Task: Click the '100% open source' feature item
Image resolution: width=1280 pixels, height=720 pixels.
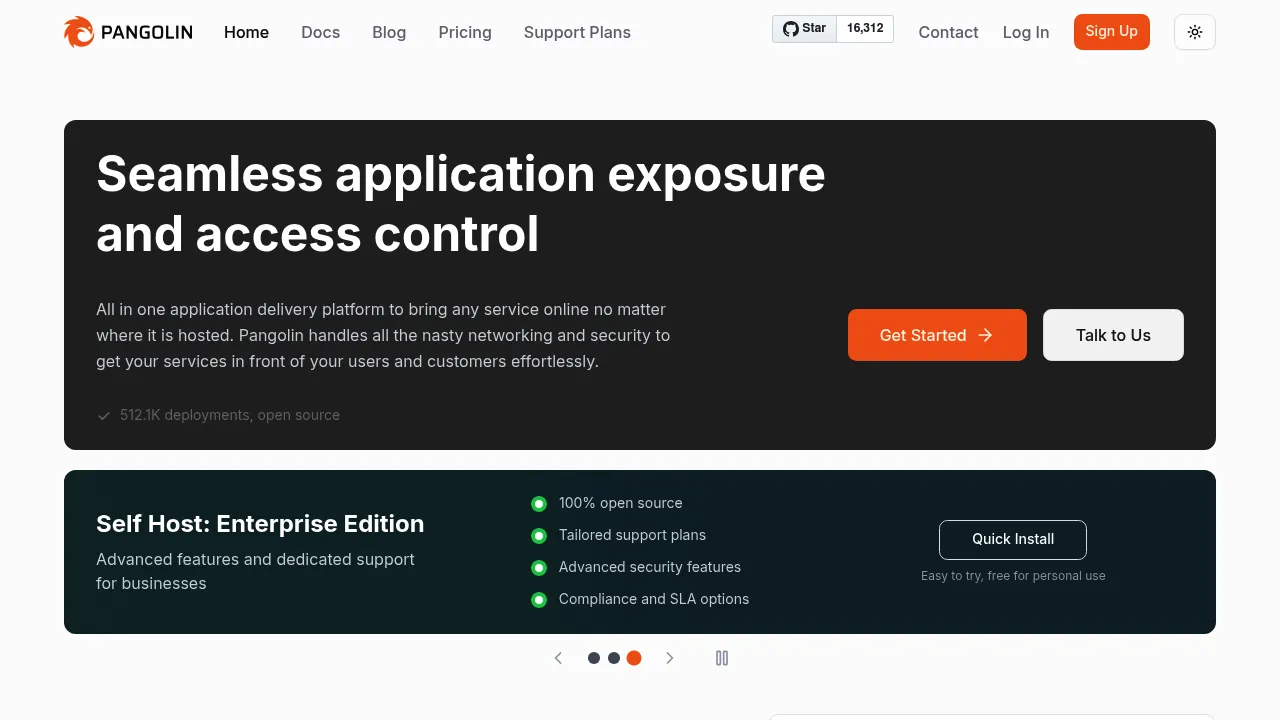Action: pyautogui.click(x=620, y=503)
